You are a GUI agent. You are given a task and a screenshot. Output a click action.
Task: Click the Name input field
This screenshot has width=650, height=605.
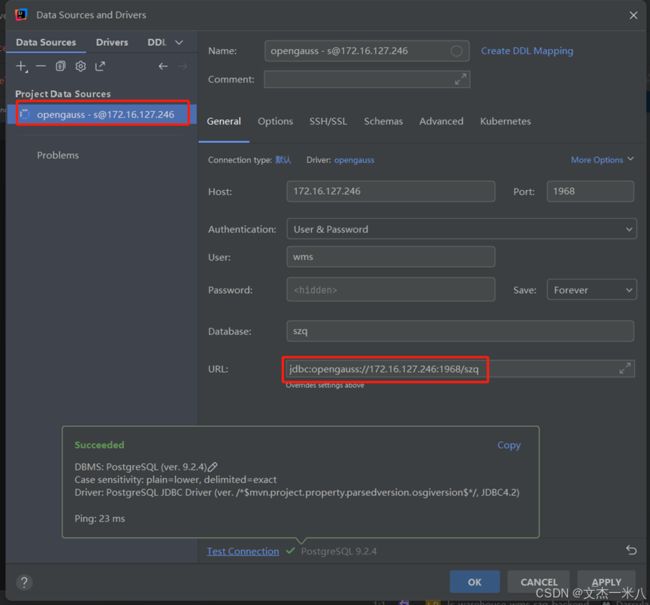(366, 51)
